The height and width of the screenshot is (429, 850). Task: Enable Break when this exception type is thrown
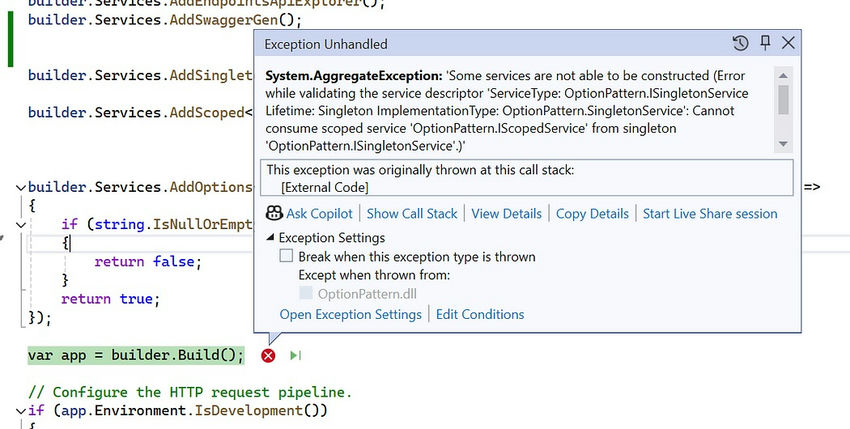point(286,256)
